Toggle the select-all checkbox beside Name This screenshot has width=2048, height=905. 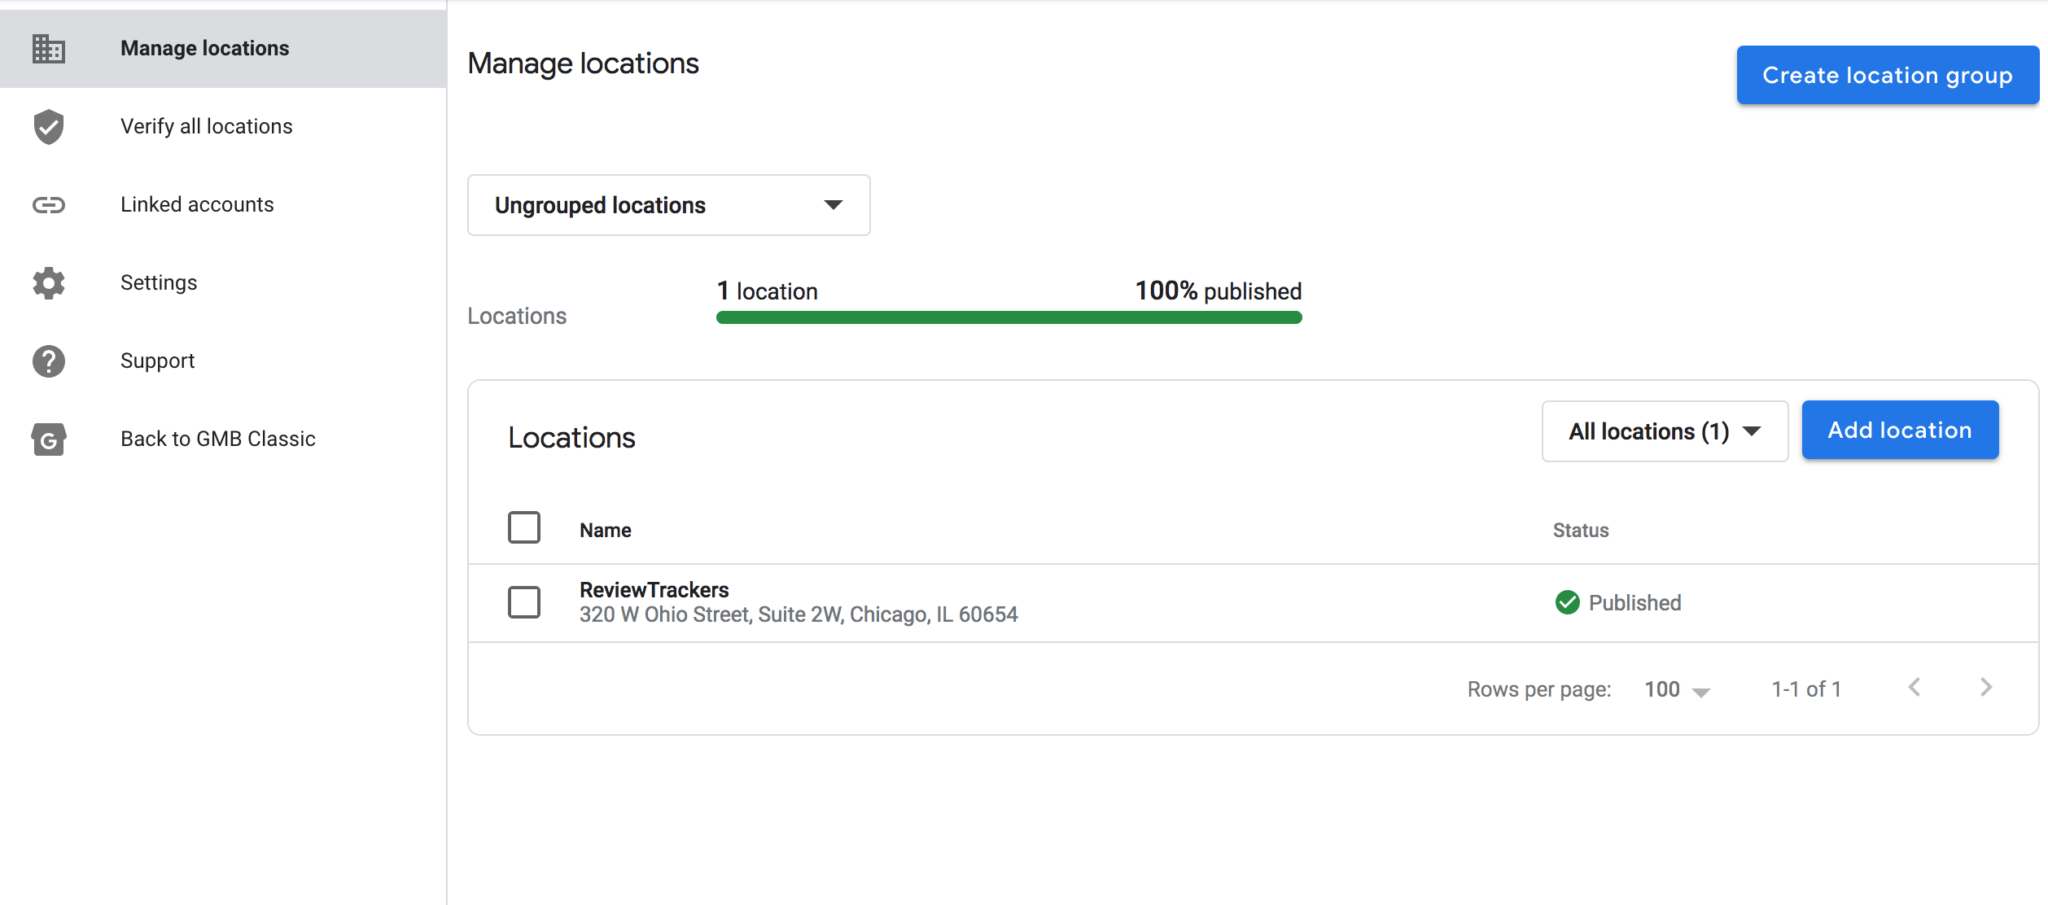524,528
